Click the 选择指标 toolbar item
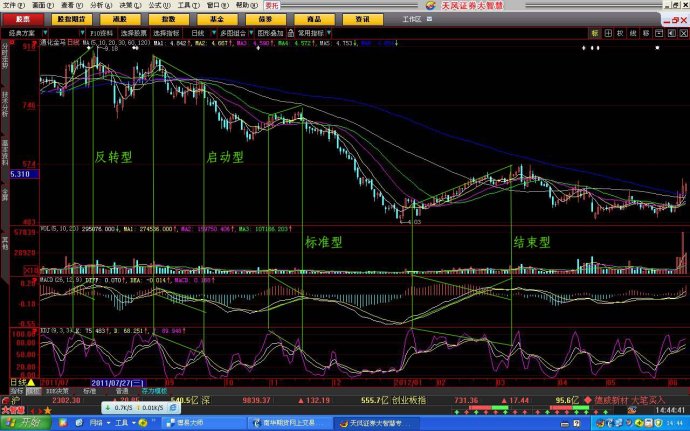Image resolution: width=690 pixels, height=431 pixels. [166, 33]
